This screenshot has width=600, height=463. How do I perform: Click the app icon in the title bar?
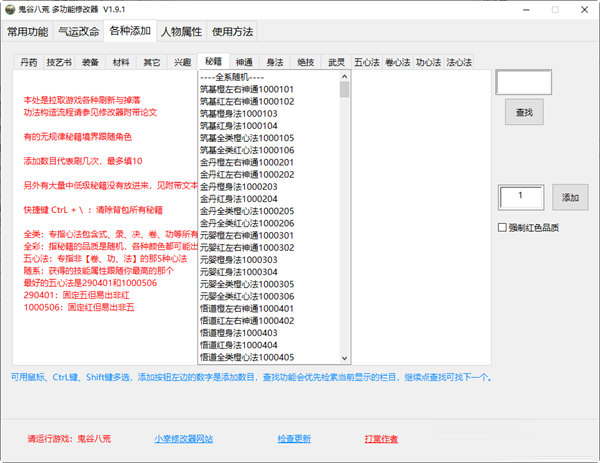pyautogui.click(x=11, y=9)
